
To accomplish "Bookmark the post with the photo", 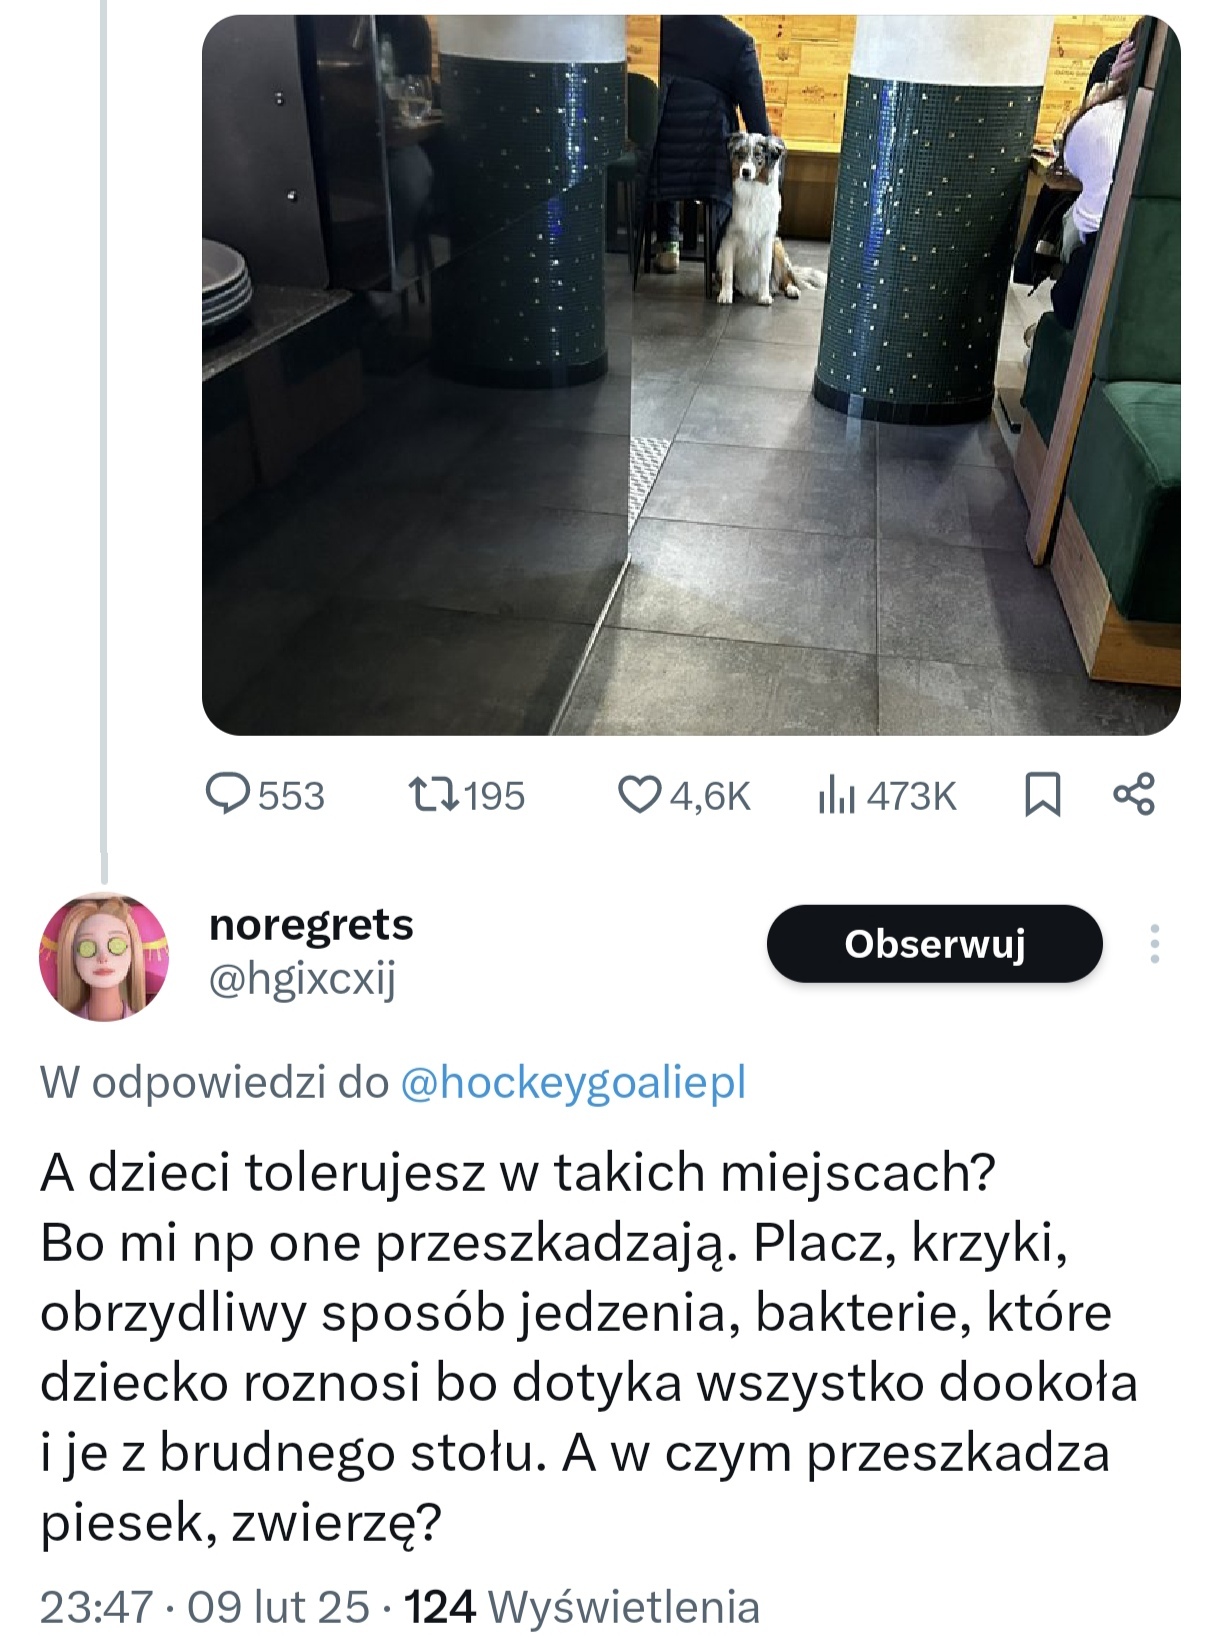I will 1043,796.
